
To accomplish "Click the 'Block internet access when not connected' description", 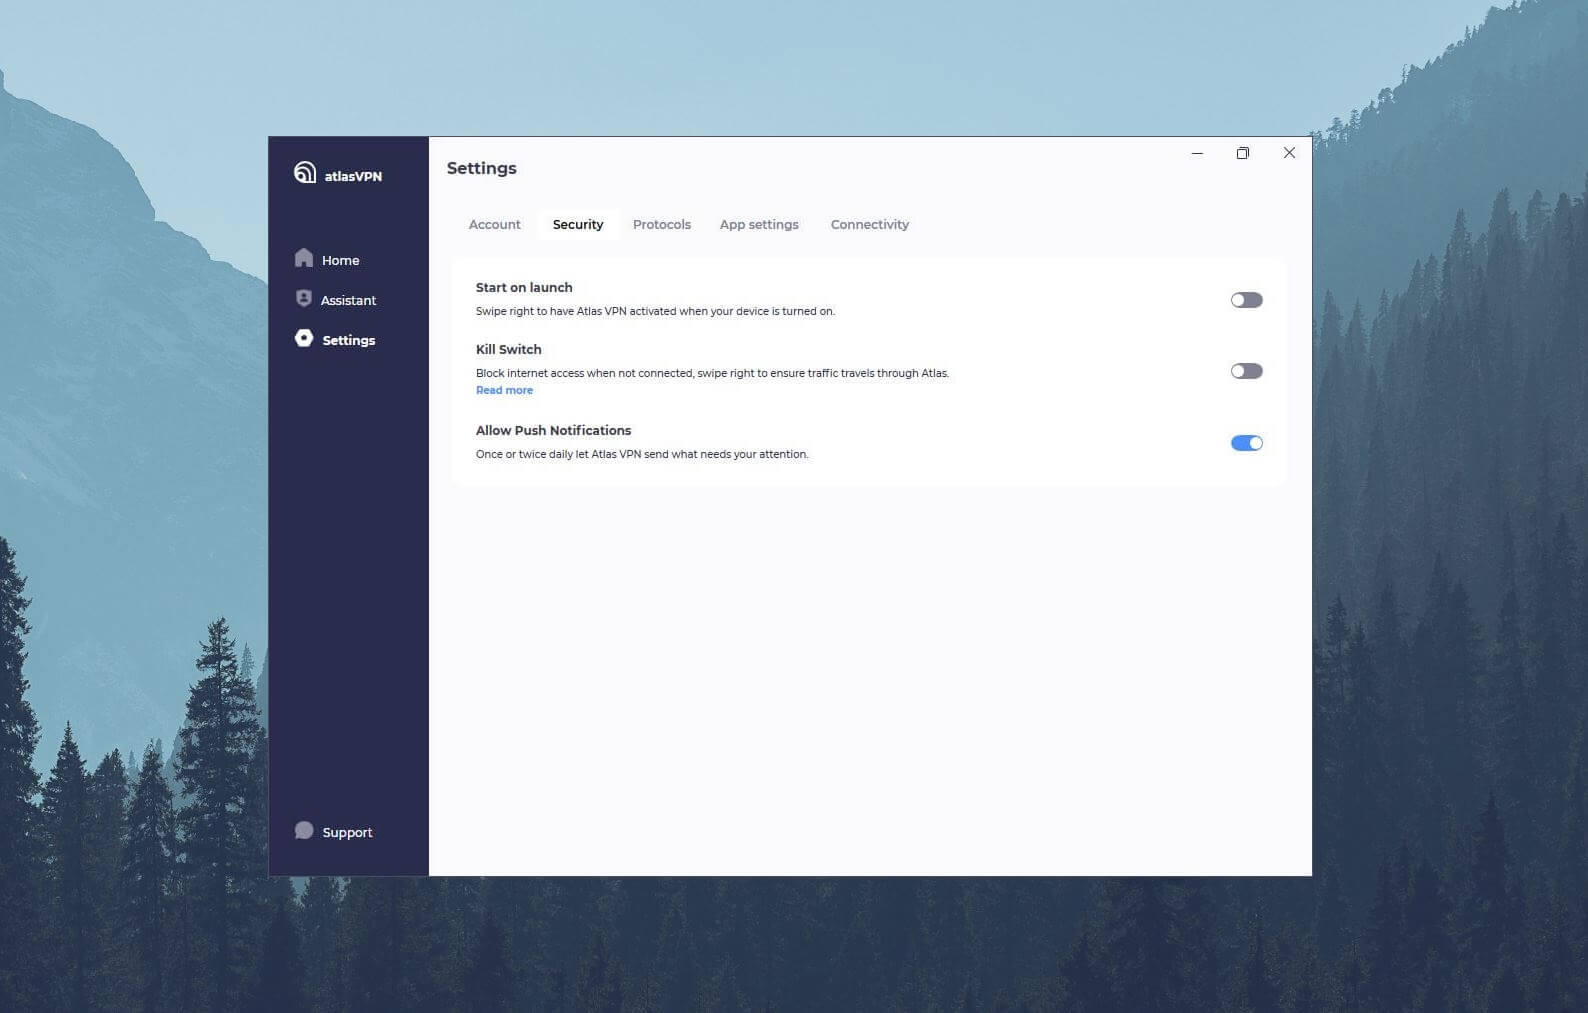I will click(x=712, y=373).
